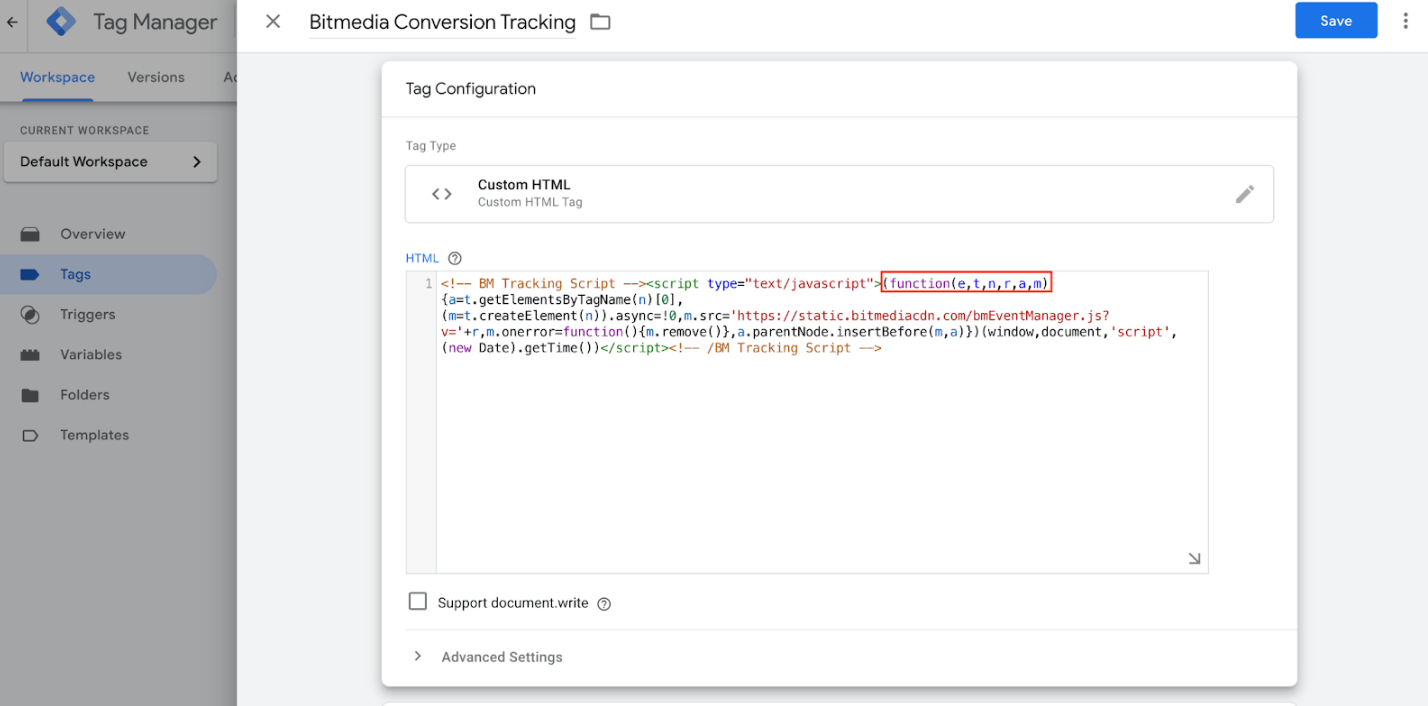Select the Custom HTML code type indicator
This screenshot has width=1428, height=706.
(440, 193)
